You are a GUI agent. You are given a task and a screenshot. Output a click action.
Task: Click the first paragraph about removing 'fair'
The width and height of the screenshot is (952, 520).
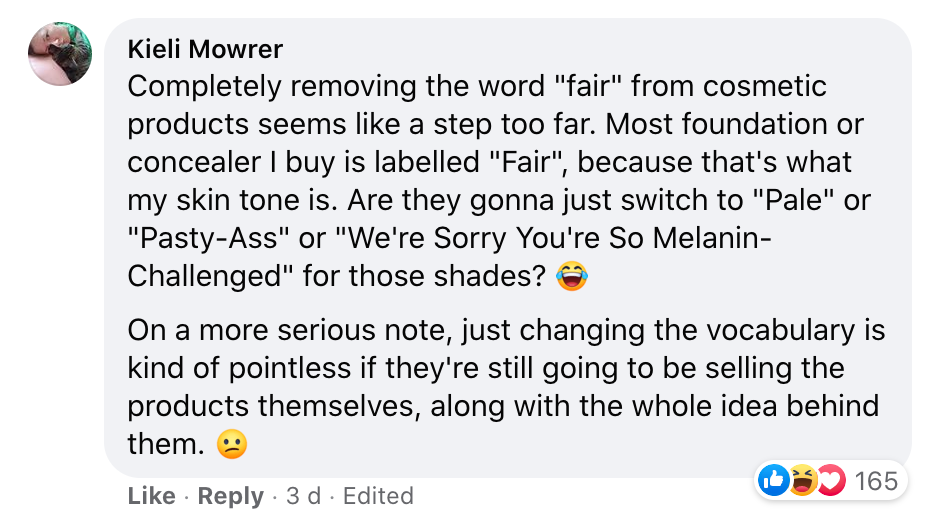point(478,162)
